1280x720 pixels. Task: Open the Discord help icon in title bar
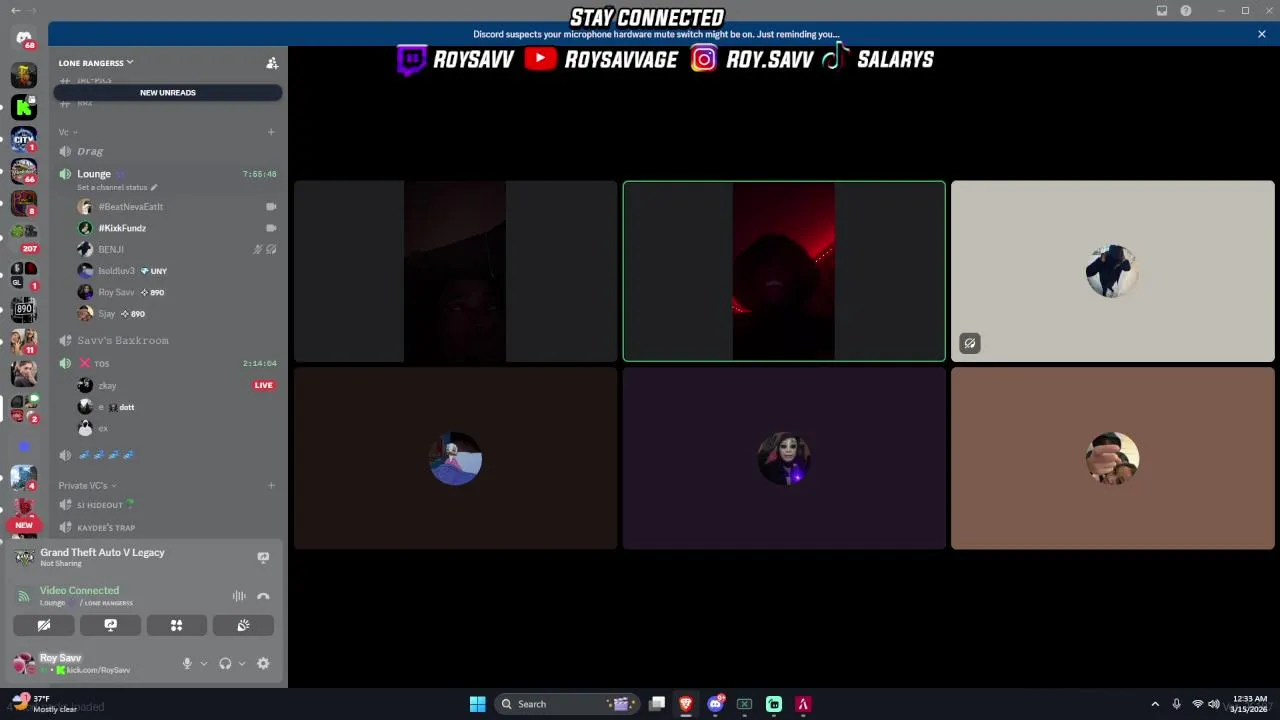pos(1186,11)
